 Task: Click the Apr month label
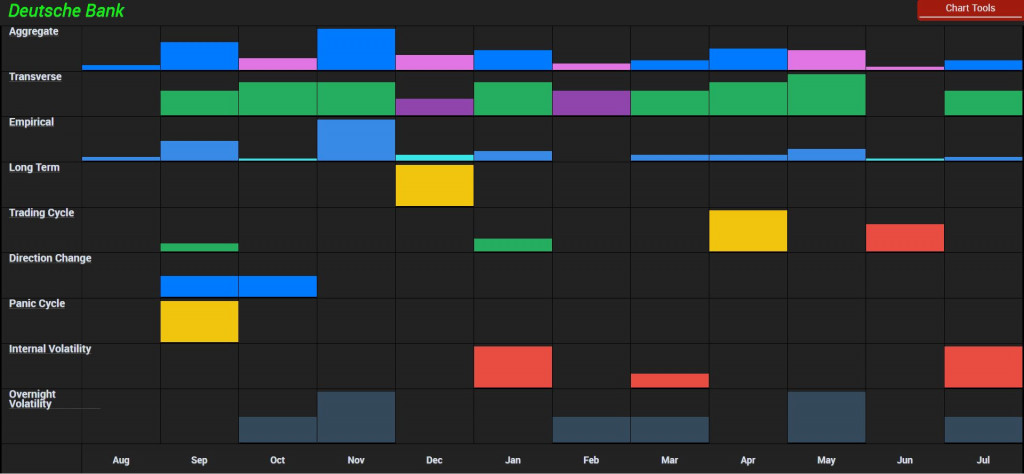(x=748, y=460)
